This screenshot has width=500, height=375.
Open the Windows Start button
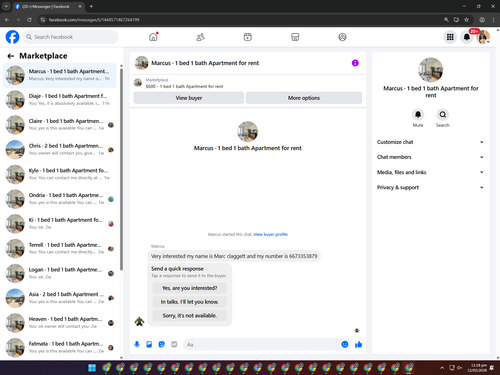(x=92, y=368)
